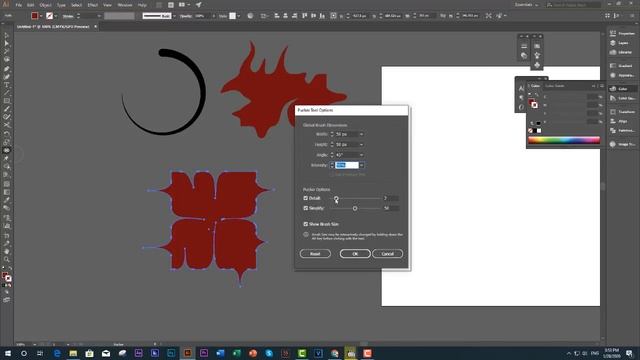
Task: Click the Fill/Stroke indicator in Color panel
Action: [533, 103]
